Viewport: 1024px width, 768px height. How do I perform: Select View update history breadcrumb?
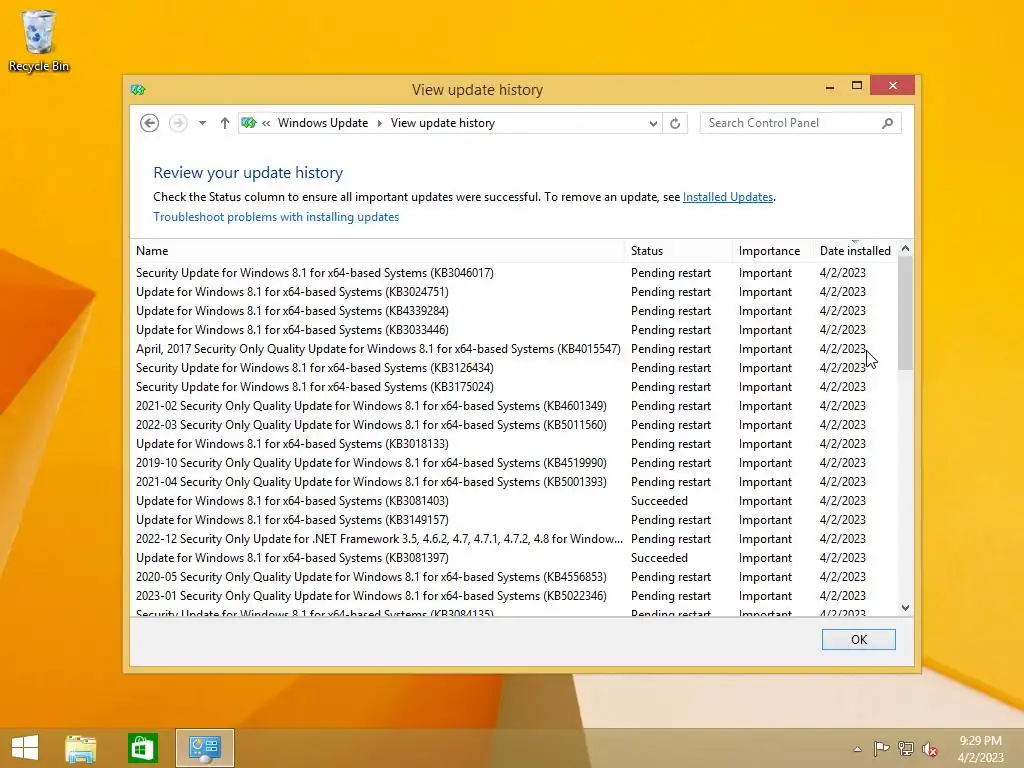pos(443,123)
